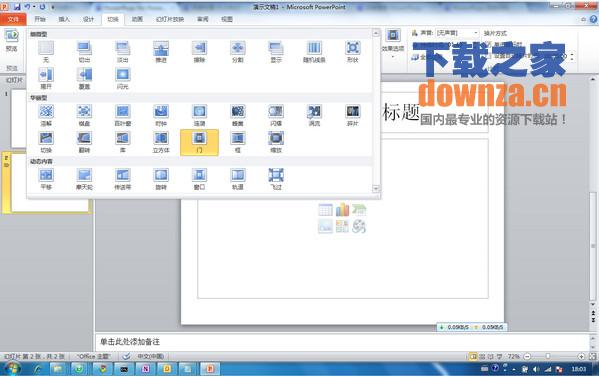This screenshot has height=377, width=599.
Task: Save the presentation from quick access toolbar
Action: (x=17, y=7)
